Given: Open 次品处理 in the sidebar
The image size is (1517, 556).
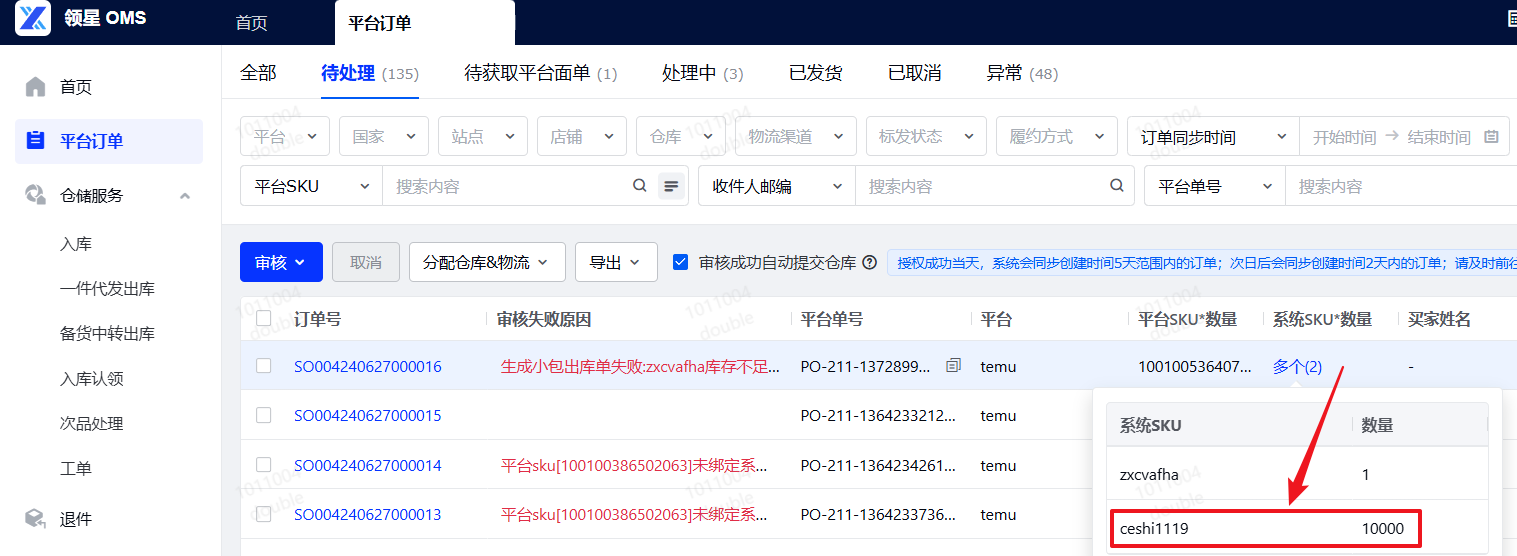Looking at the screenshot, I should (x=92, y=424).
